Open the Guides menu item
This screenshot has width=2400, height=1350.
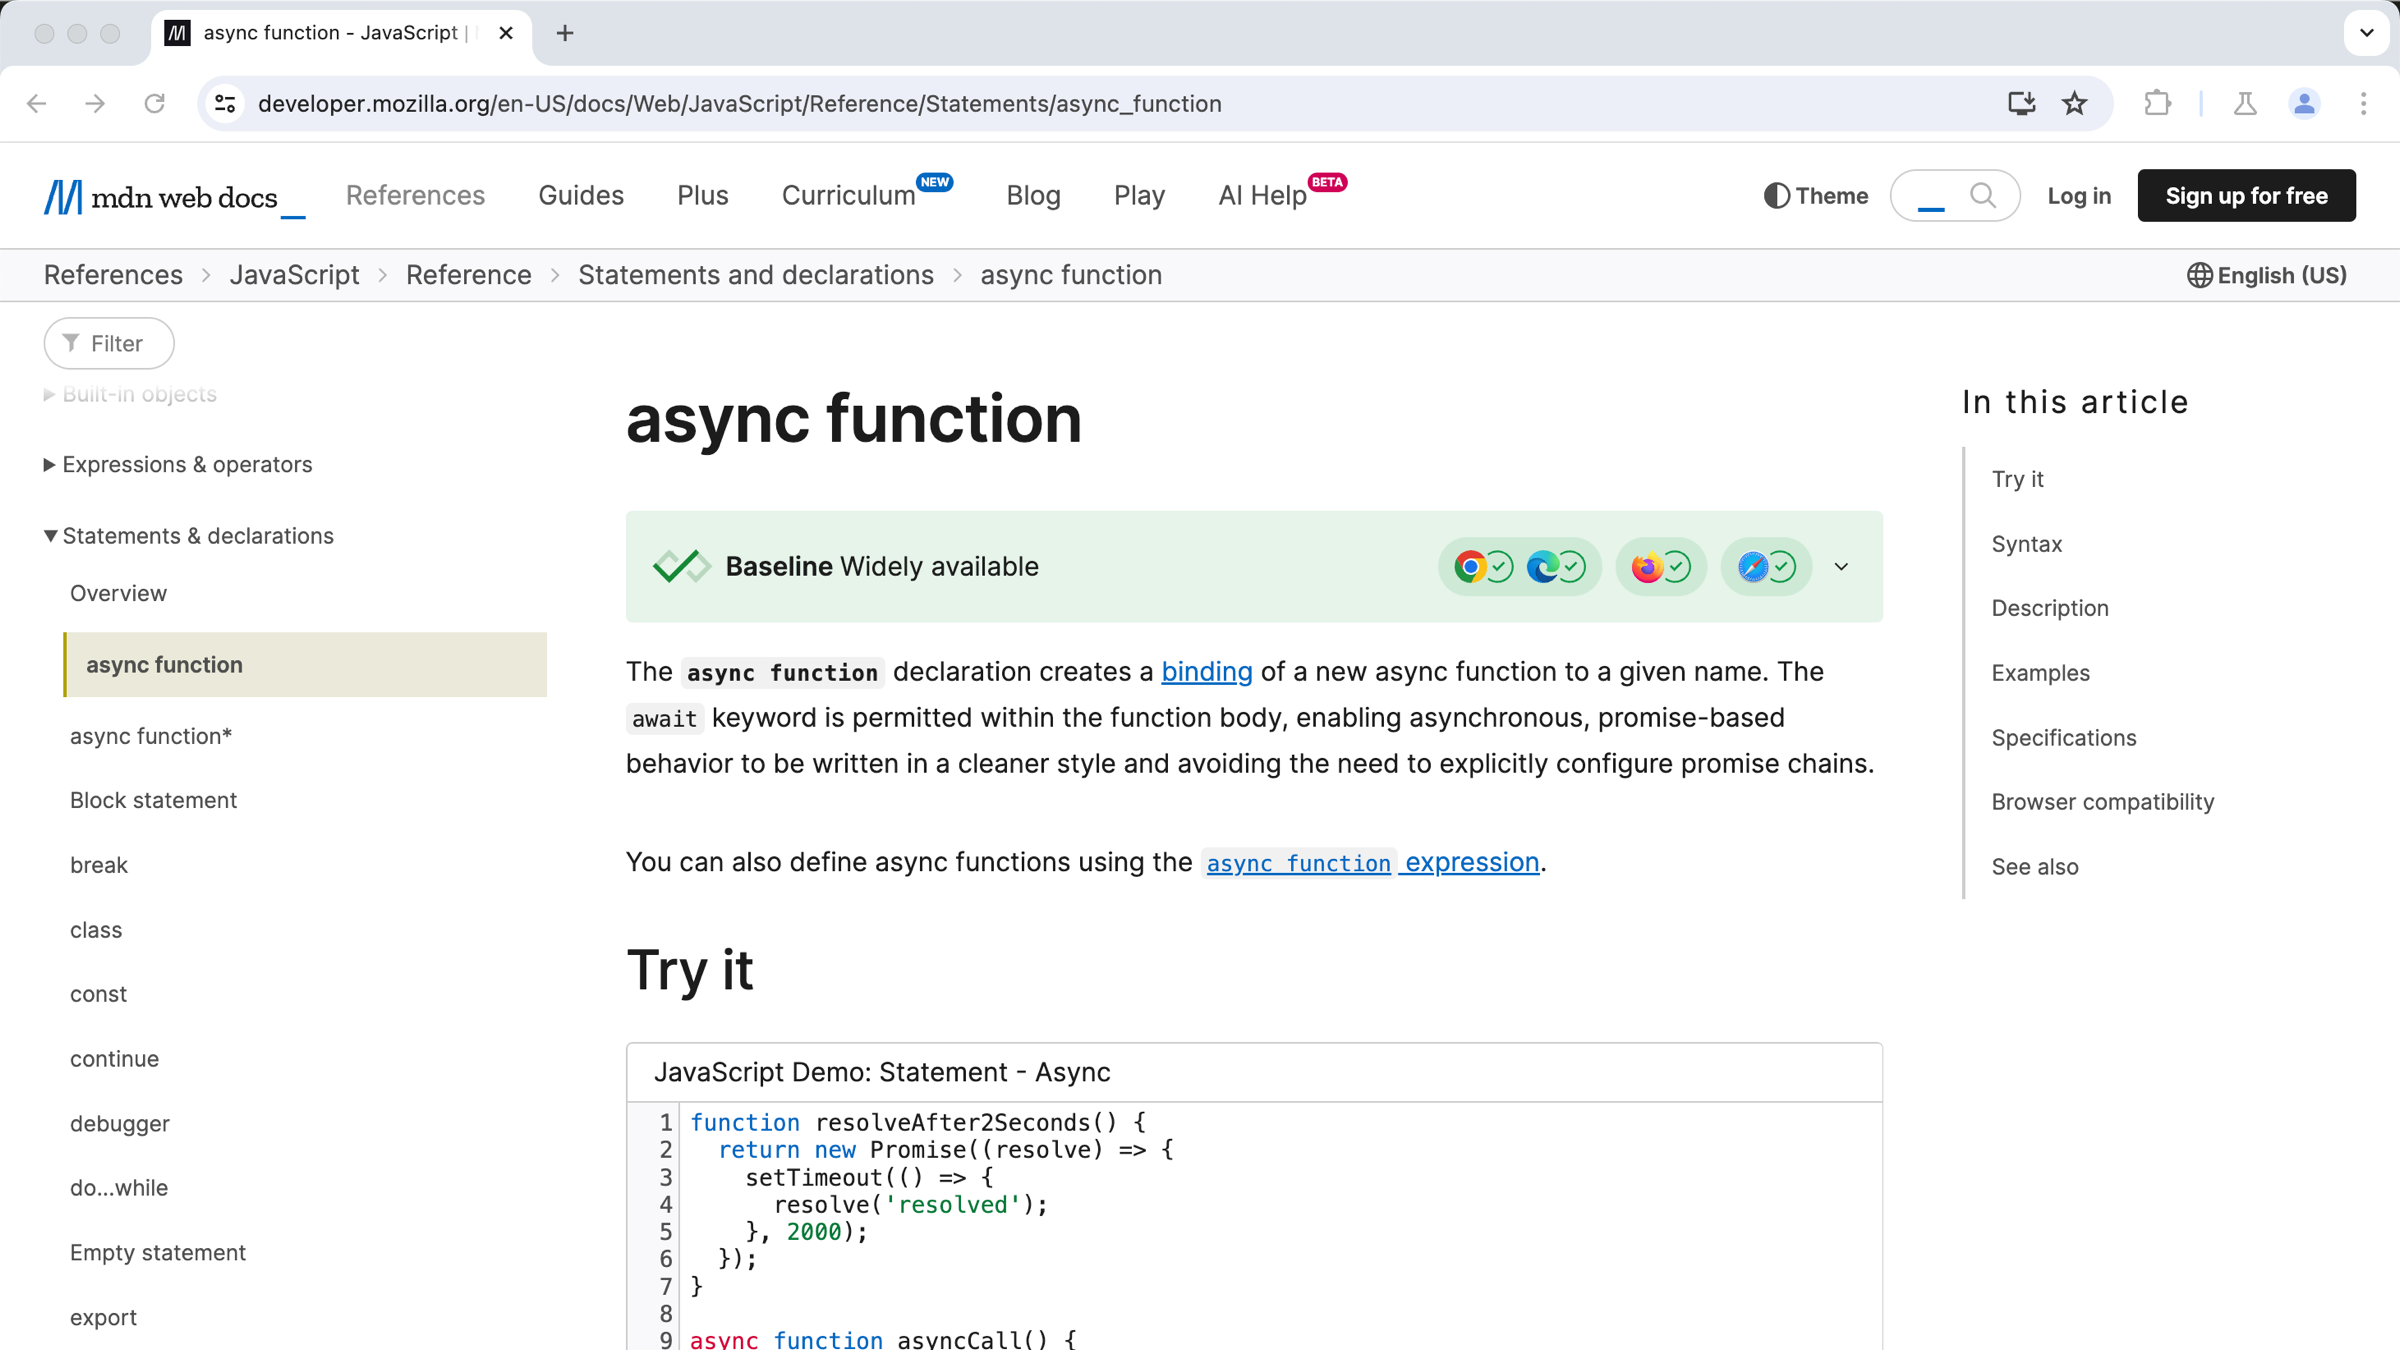pyautogui.click(x=580, y=196)
